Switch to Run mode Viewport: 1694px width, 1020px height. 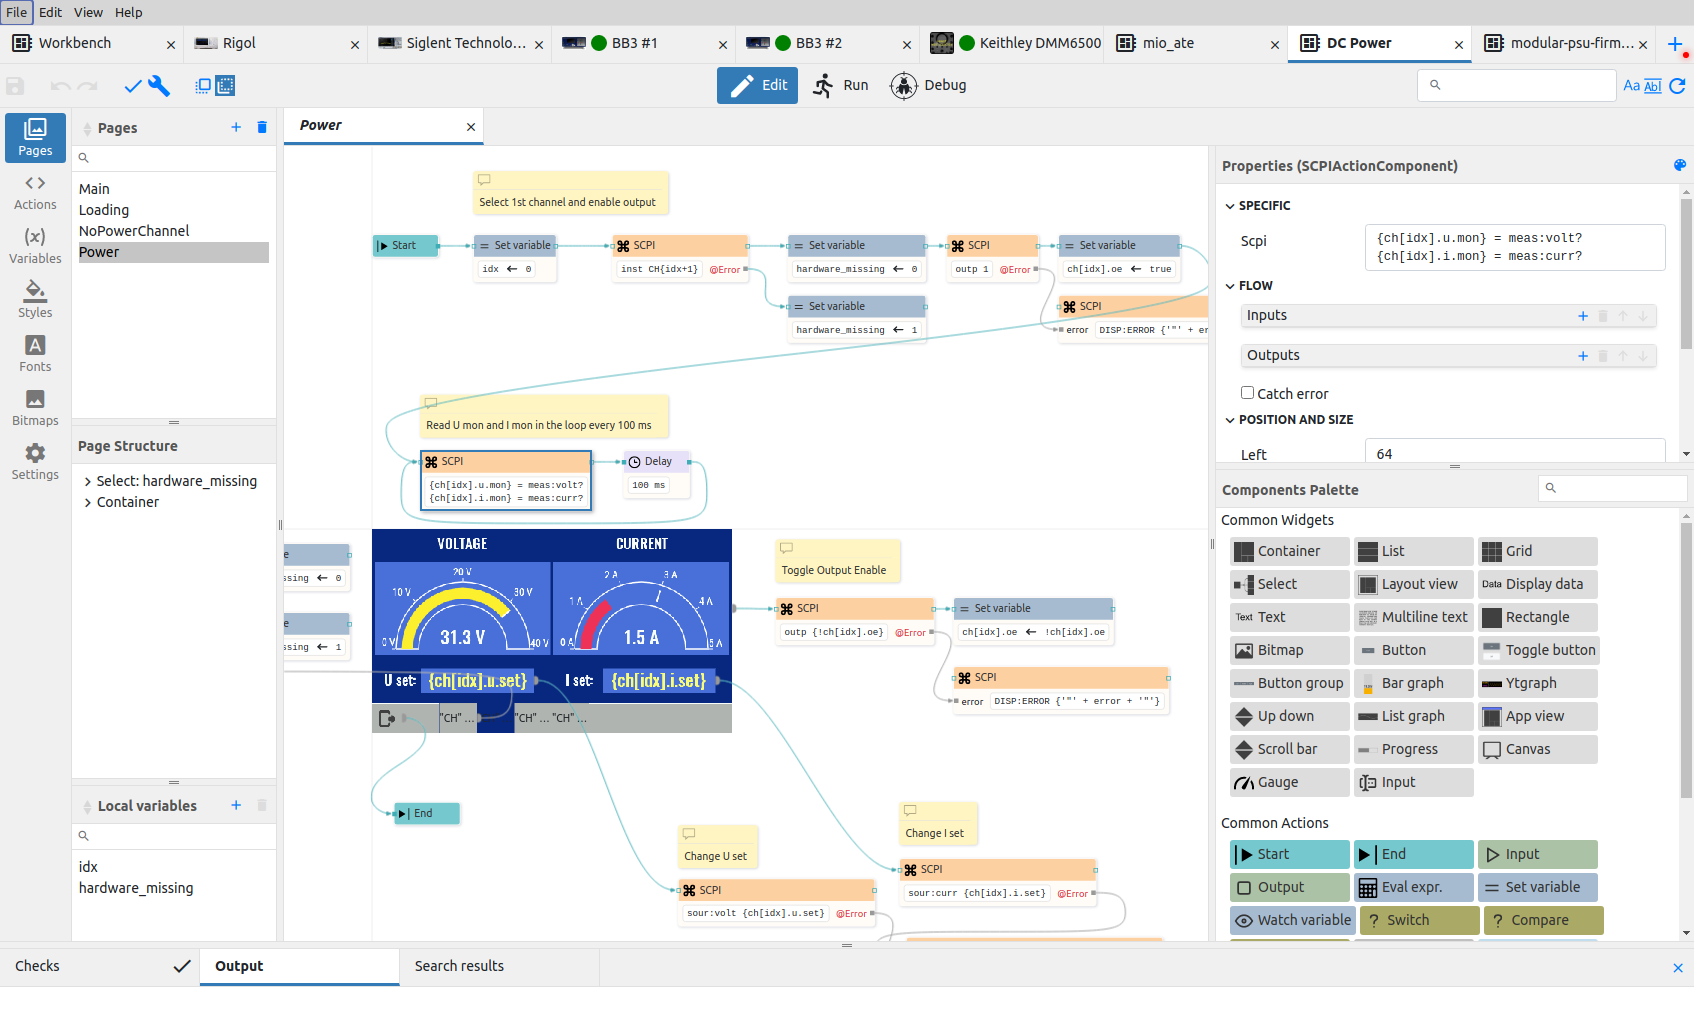841,86
